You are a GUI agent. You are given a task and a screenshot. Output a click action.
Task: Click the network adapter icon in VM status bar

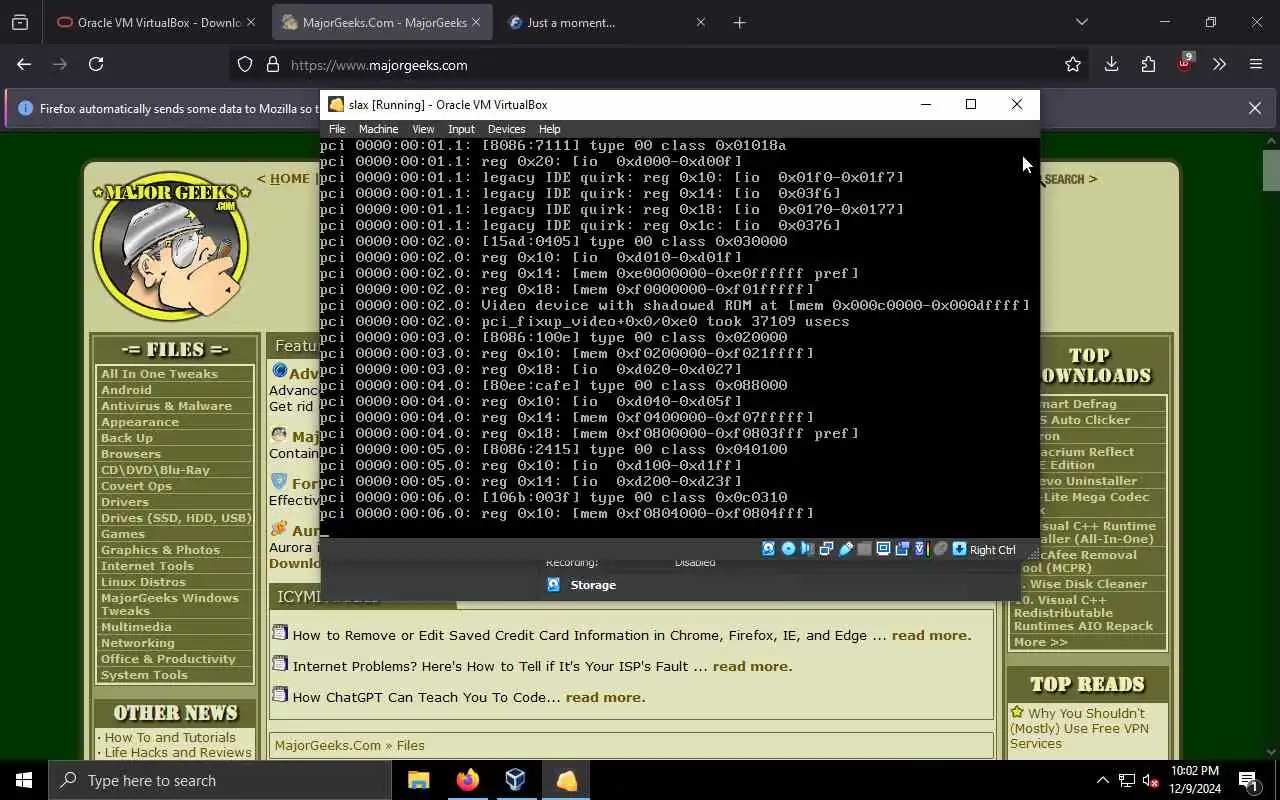(x=826, y=549)
